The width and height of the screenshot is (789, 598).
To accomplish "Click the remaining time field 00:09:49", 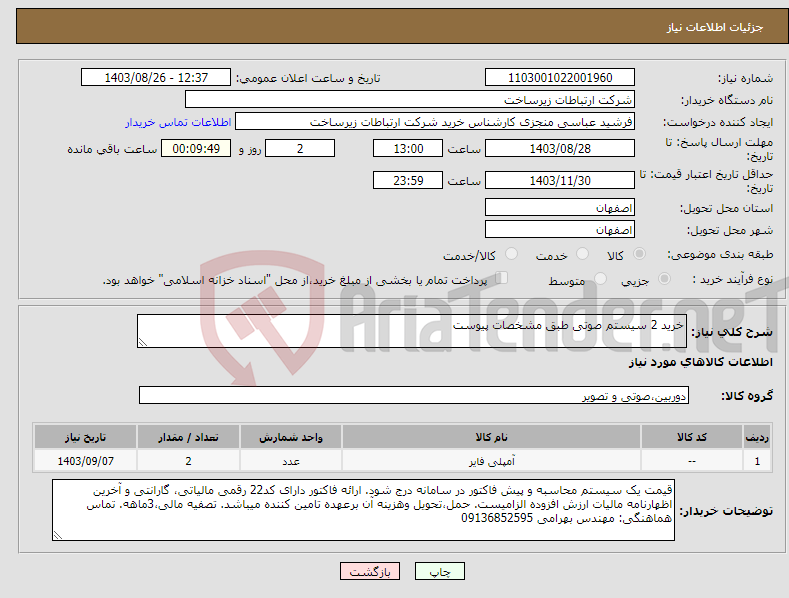I will pos(196,148).
